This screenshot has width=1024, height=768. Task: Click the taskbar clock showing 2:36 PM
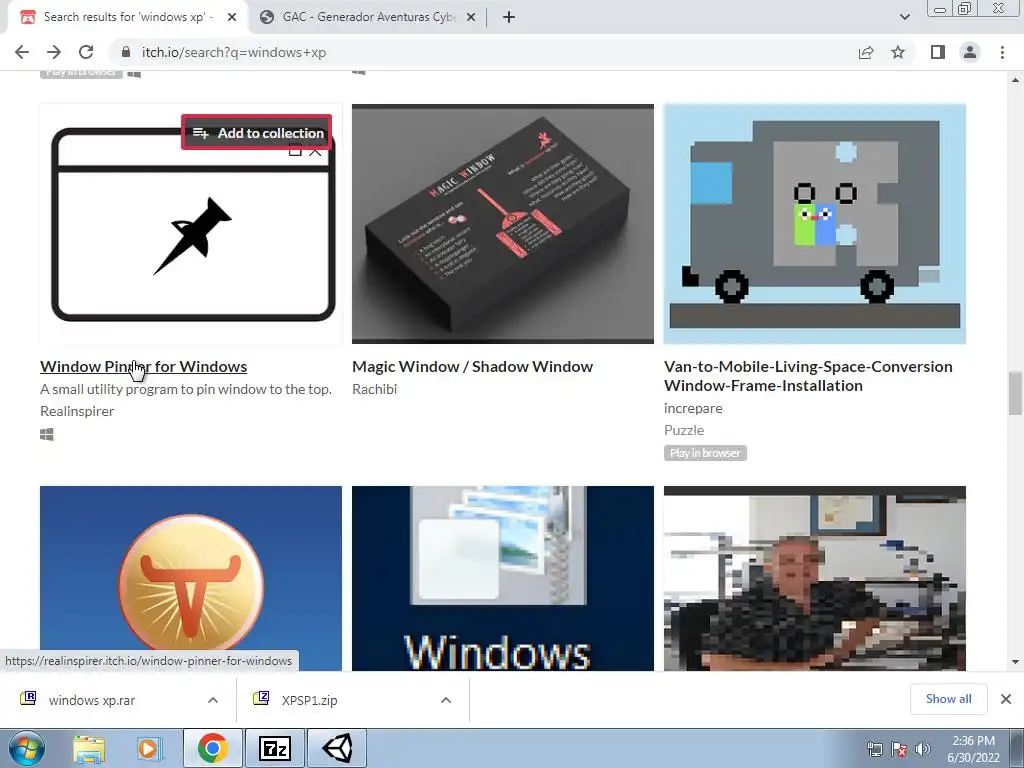(973, 749)
